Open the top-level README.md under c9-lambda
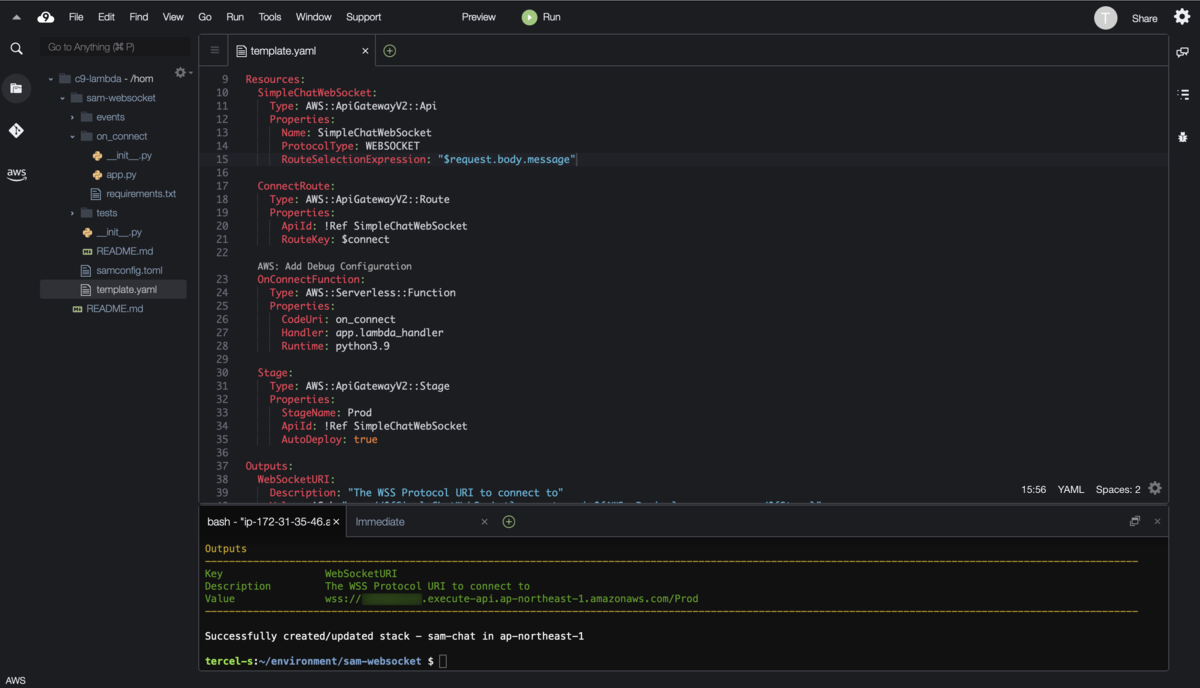The height and width of the screenshot is (688, 1200). 114,309
